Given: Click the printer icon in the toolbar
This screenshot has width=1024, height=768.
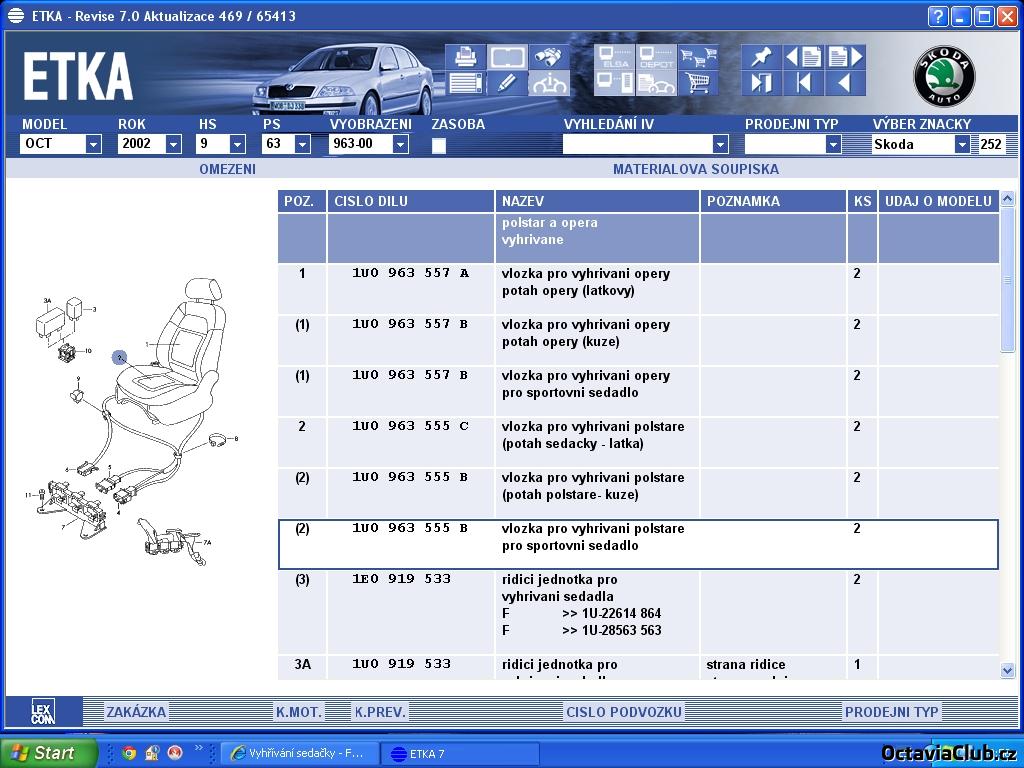Looking at the screenshot, I should click(x=464, y=57).
